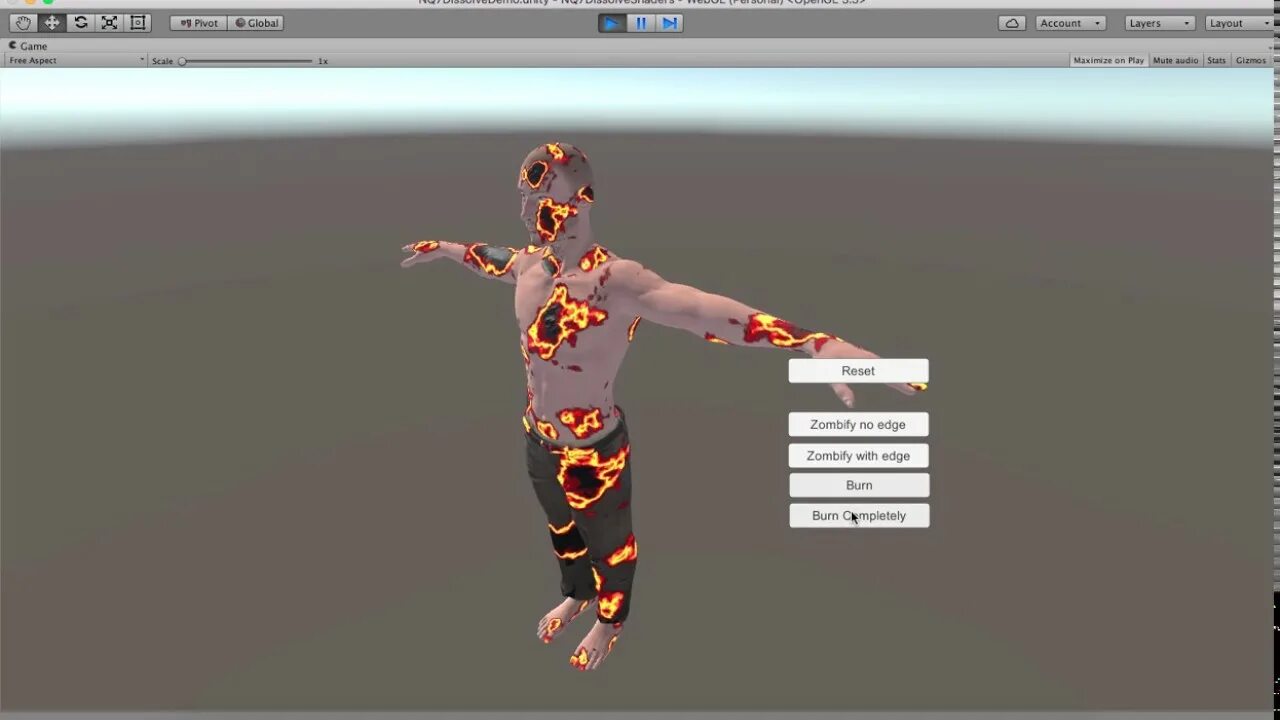Screen dimensions: 1280x720
Task: Select the Hand tool
Action: point(23,23)
